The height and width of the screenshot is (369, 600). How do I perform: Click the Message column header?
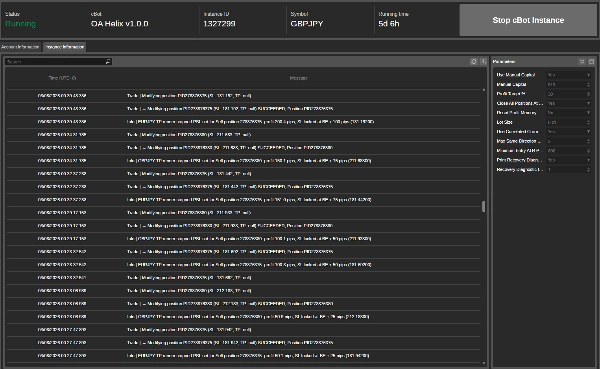[x=298, y=78]
